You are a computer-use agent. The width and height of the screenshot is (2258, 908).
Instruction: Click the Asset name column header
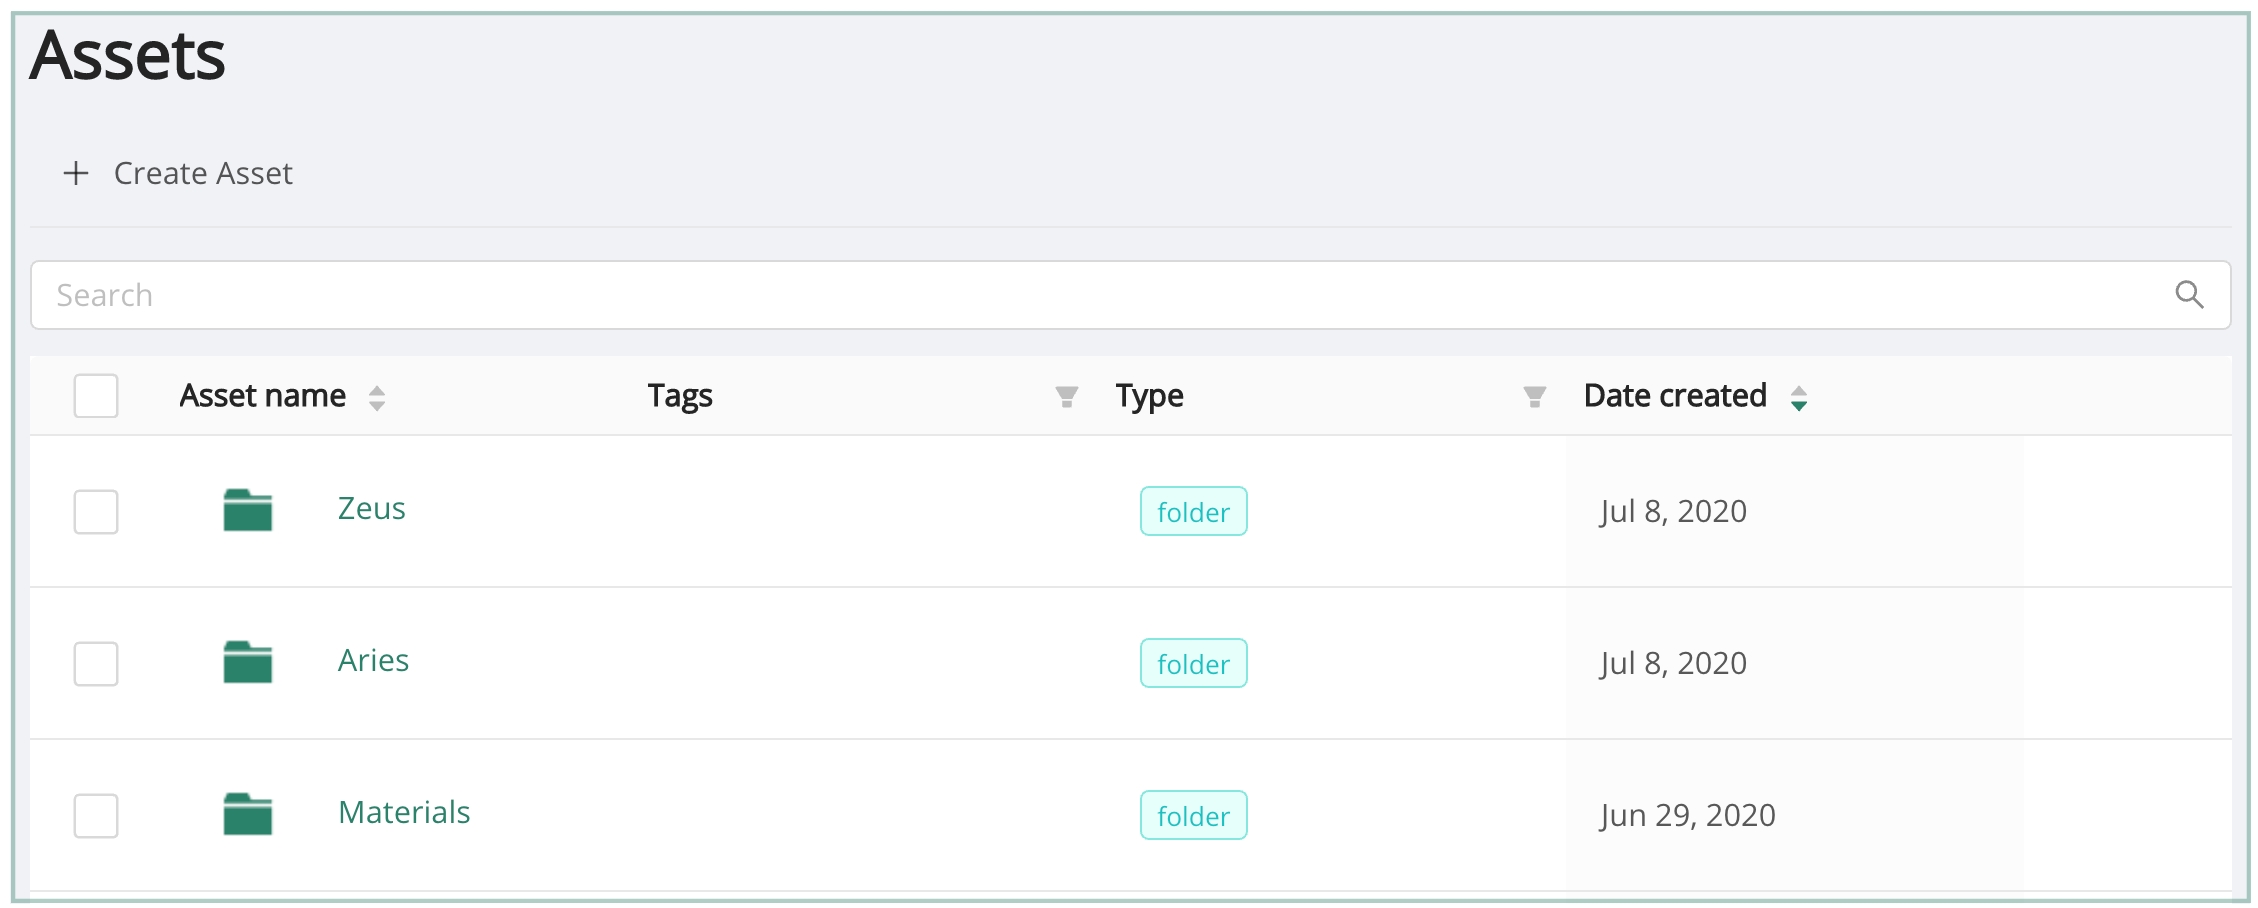(263, 396)
